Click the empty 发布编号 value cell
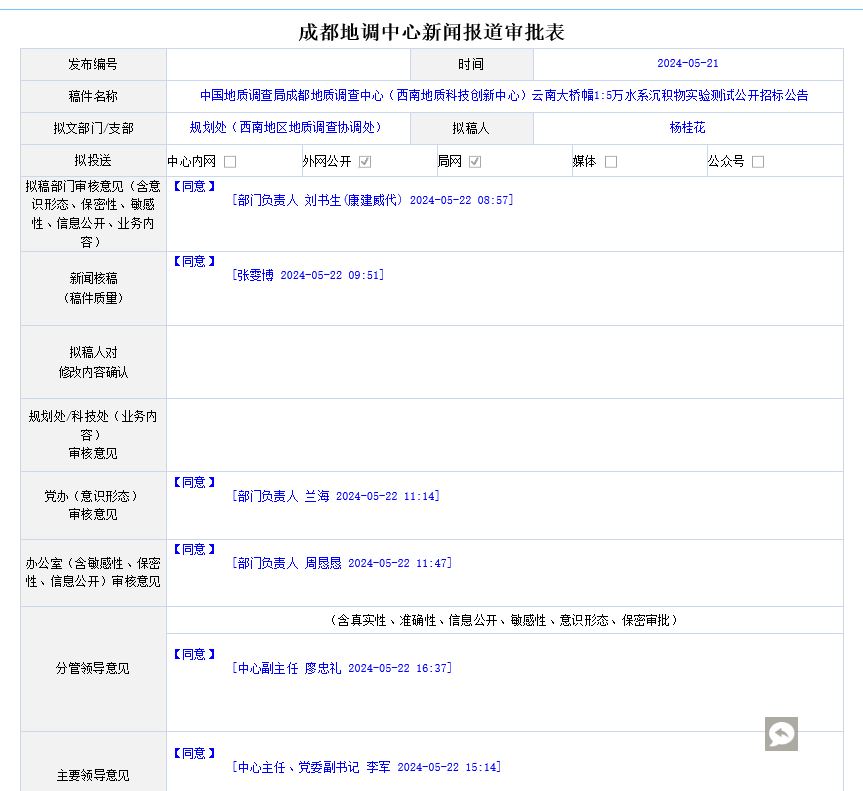This screenshot has width=863, height=791. (288, 64)
